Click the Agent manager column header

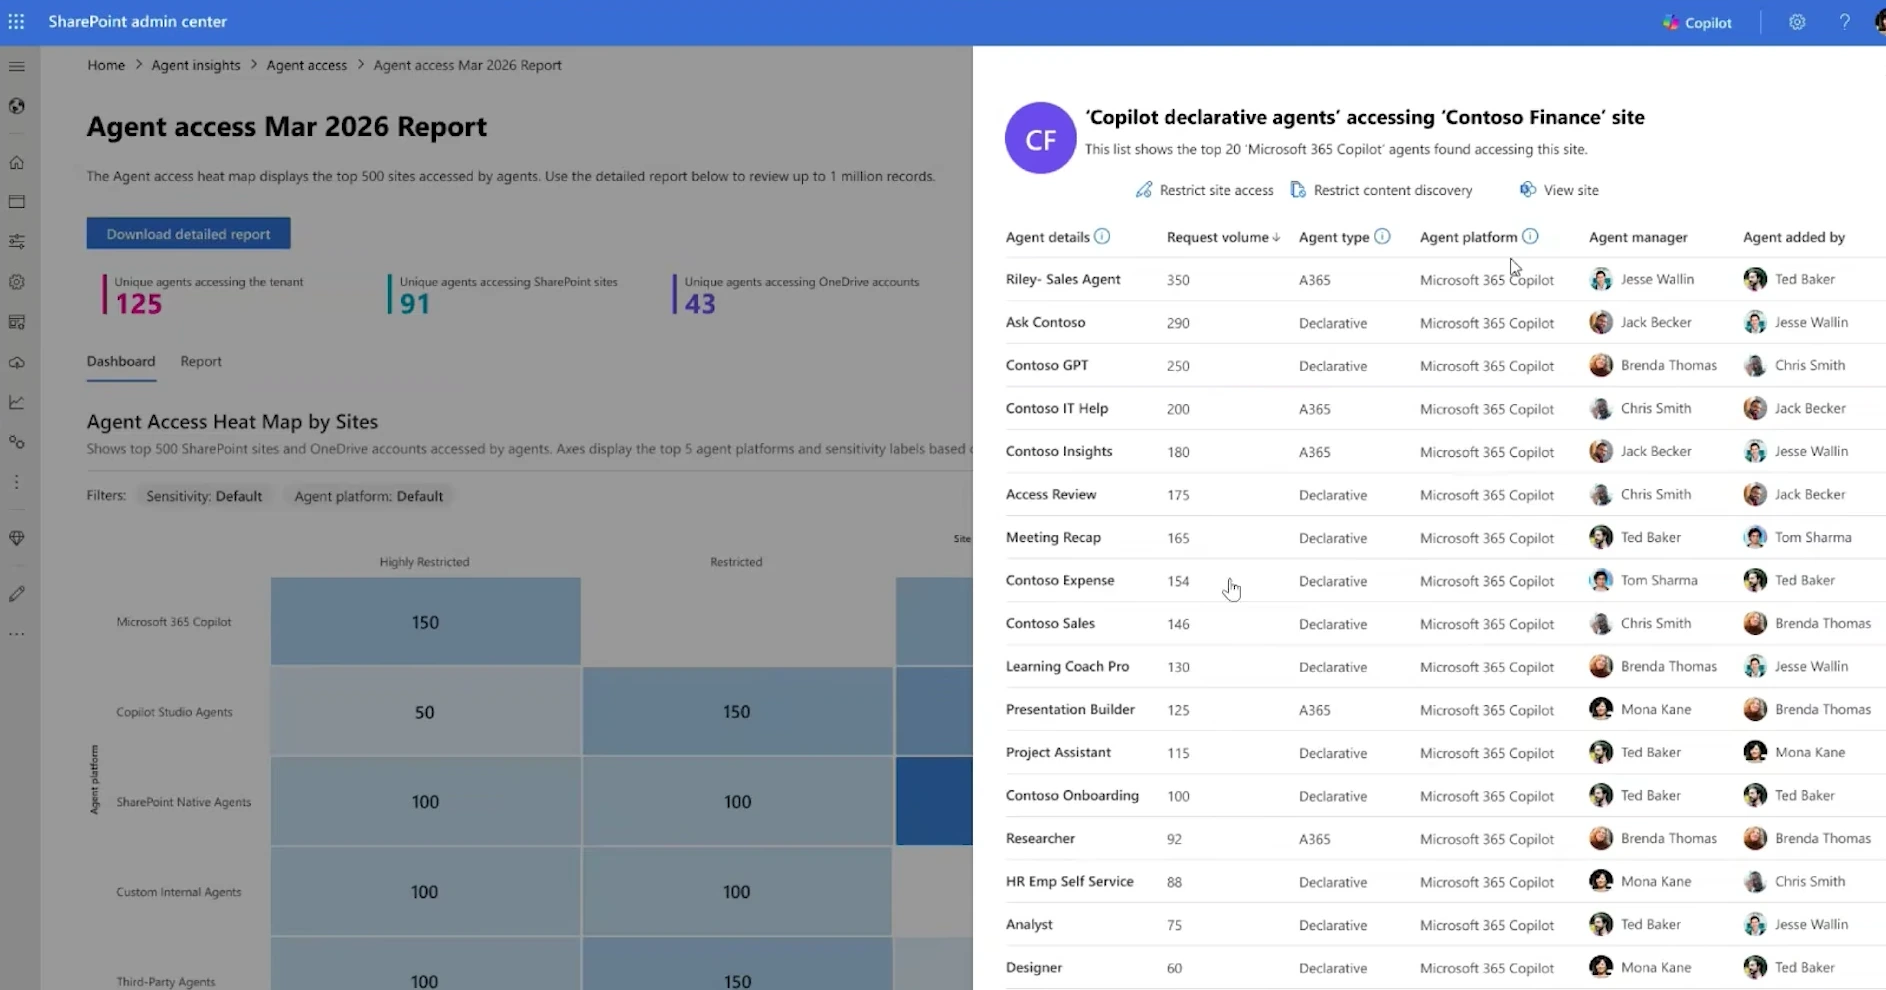[1638, 237]
